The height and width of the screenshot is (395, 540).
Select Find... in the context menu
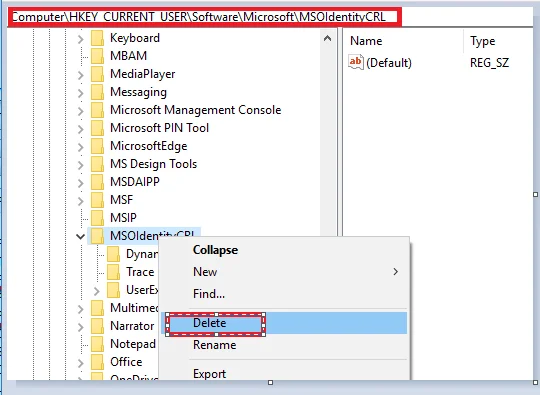(284, 294)
